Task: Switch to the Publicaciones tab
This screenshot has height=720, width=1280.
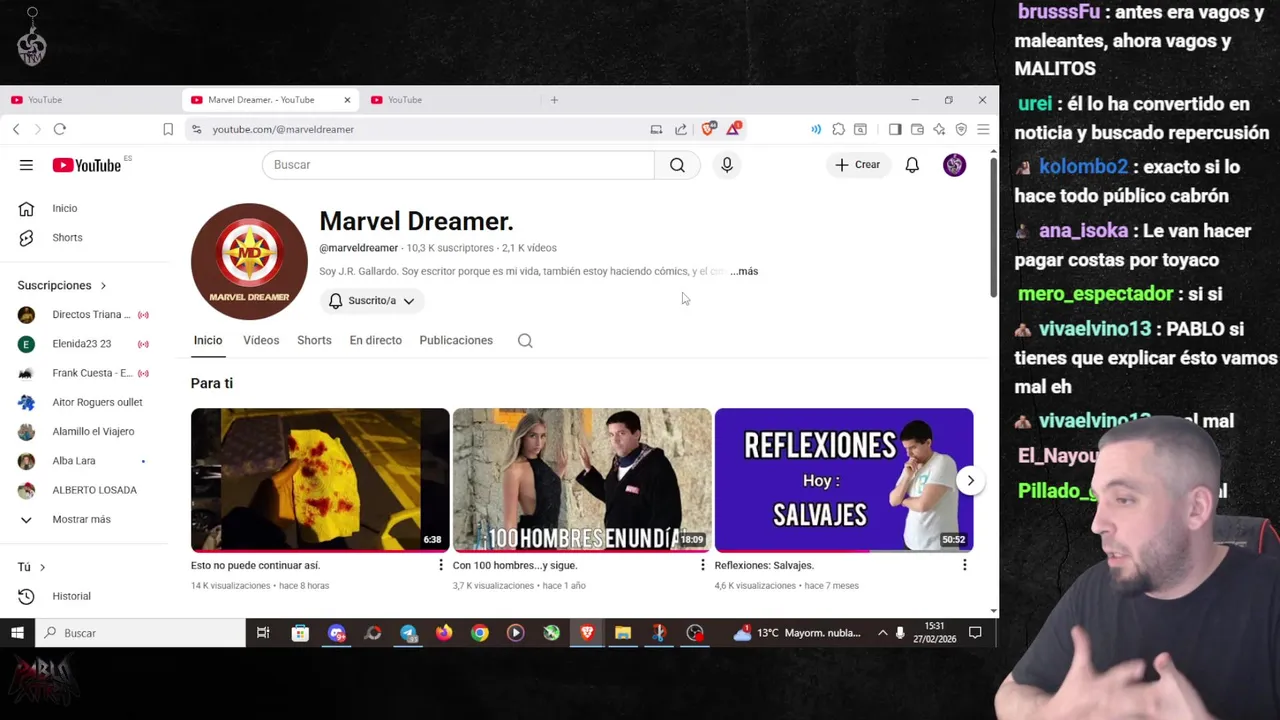Action: [x=456, y=341]
